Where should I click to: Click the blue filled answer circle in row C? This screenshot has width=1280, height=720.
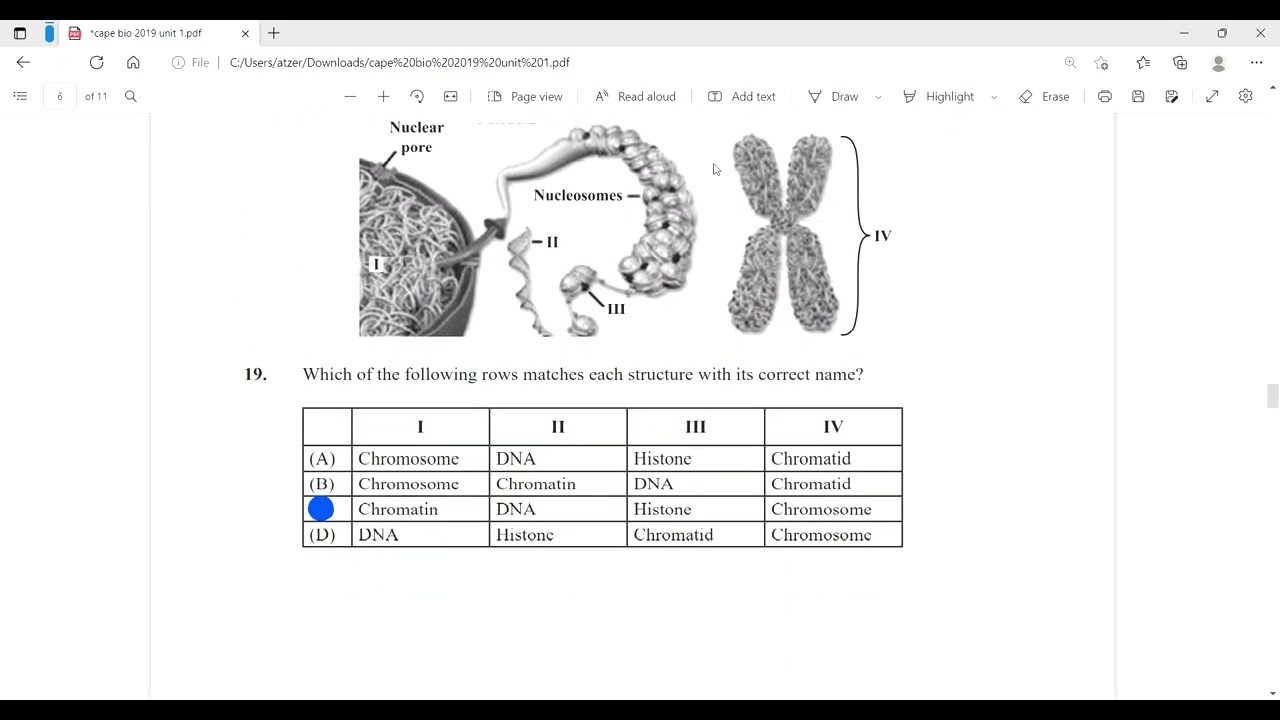(321, 509)
